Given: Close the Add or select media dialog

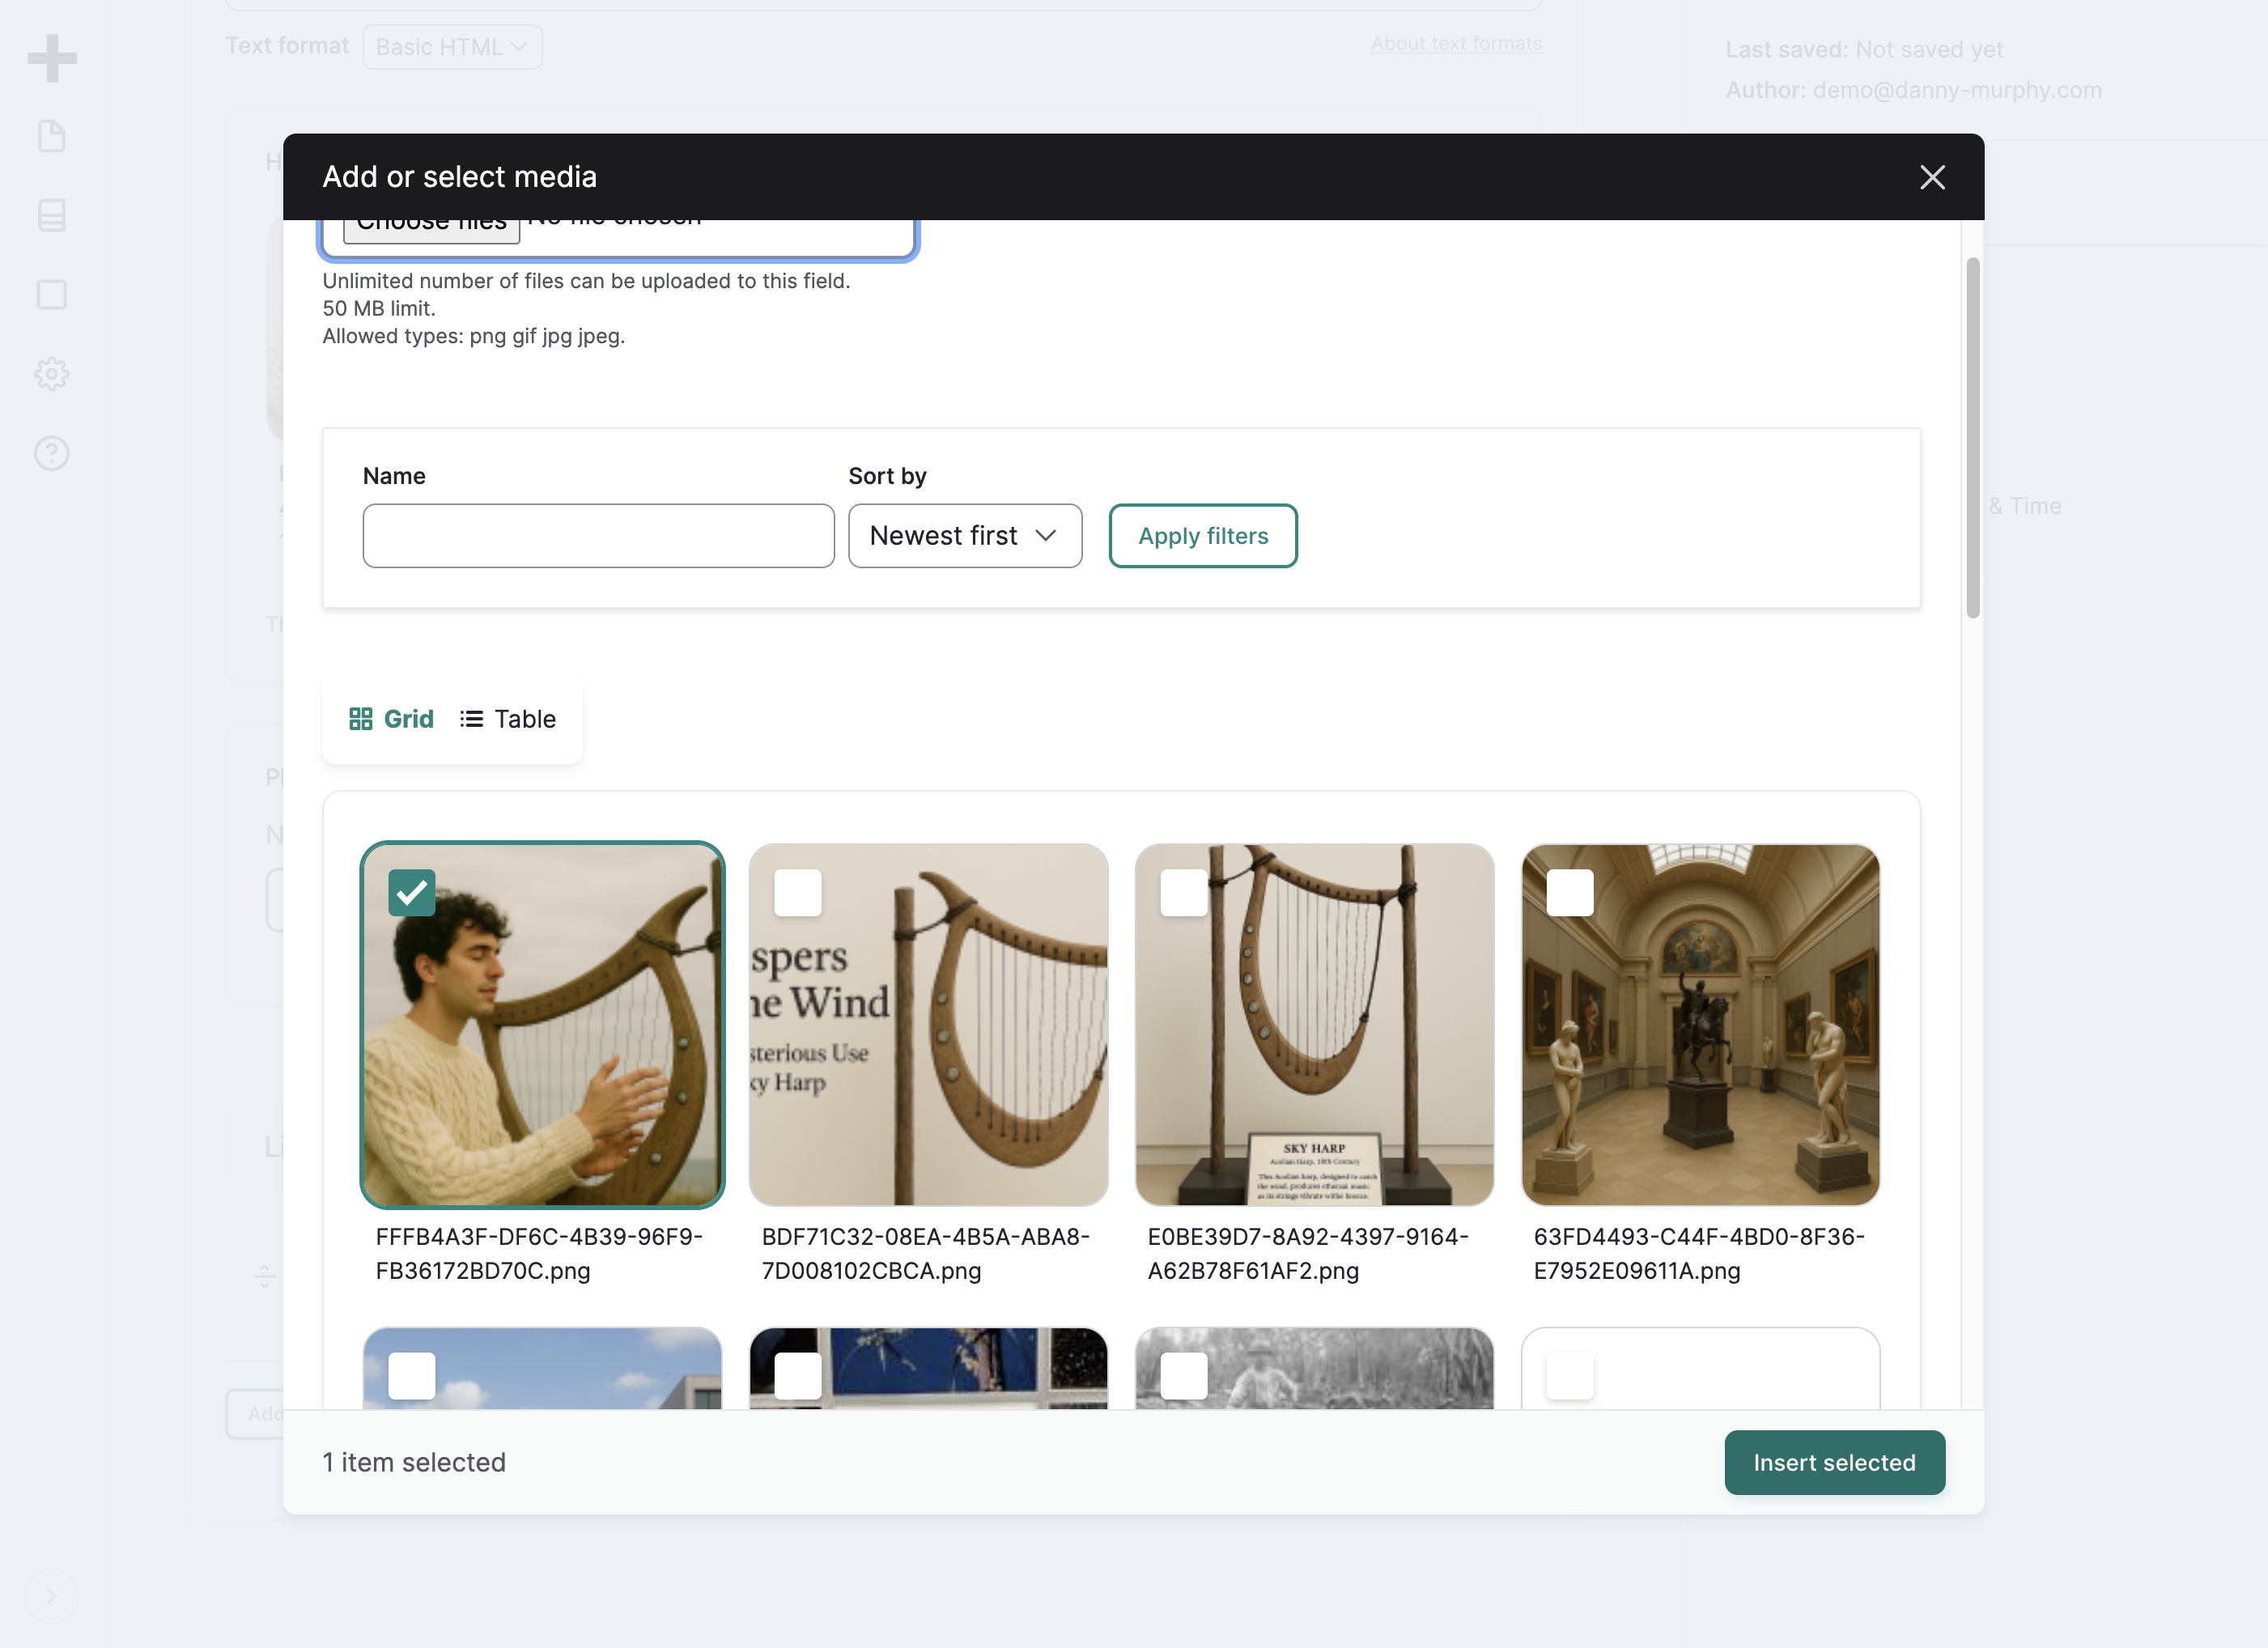Looking at the screenshot, I should coord(1932,177).
